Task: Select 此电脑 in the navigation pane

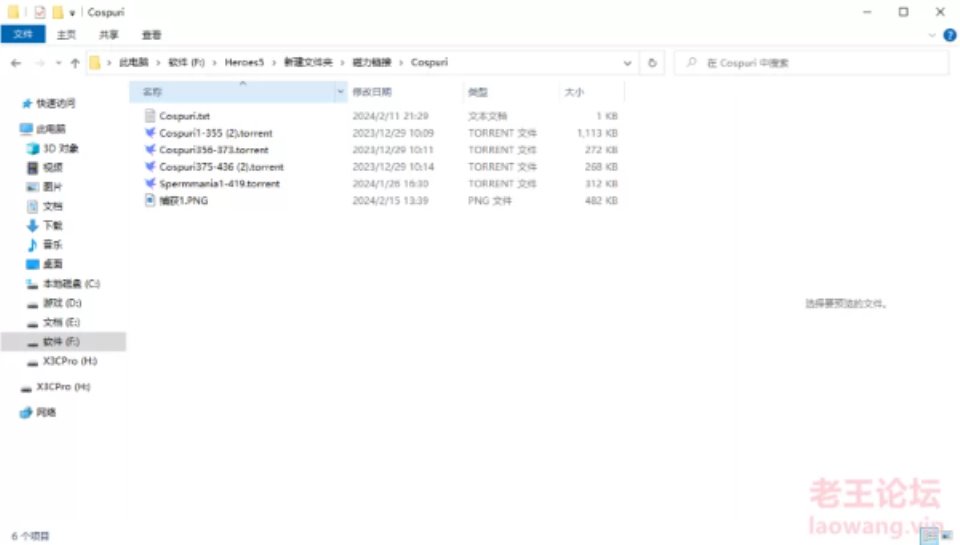Action: (50, 129)
